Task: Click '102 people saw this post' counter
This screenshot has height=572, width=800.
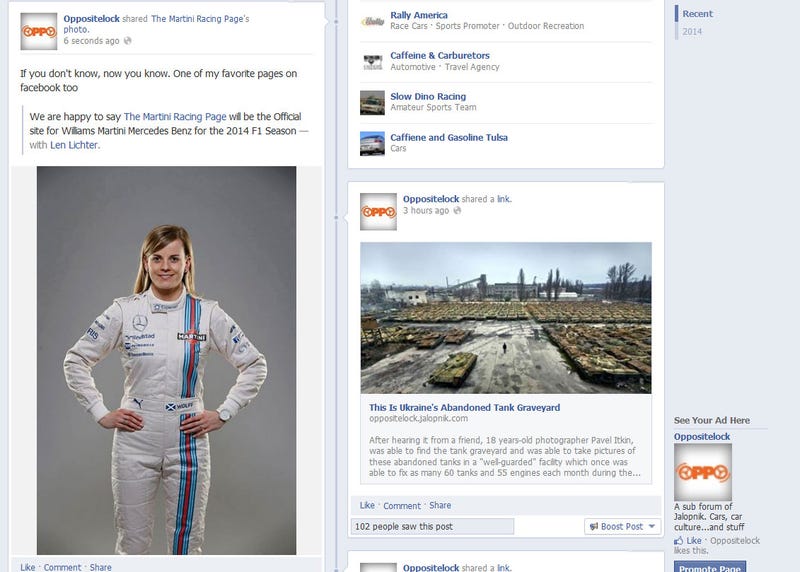Action: [432, 526]
